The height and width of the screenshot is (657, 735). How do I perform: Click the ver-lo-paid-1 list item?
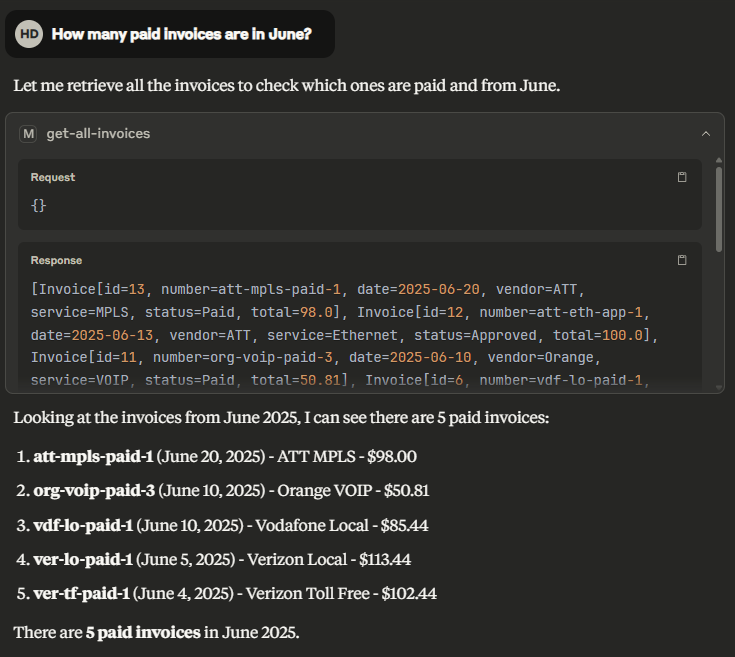pyautogui.click(x=213, y=560)
